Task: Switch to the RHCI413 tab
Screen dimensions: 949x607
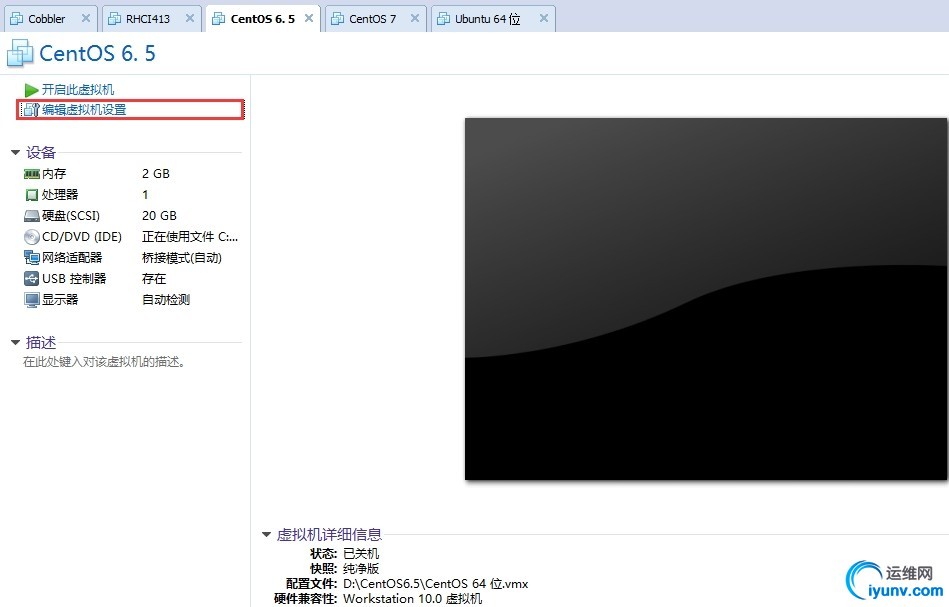Action: tap(152, 19)
